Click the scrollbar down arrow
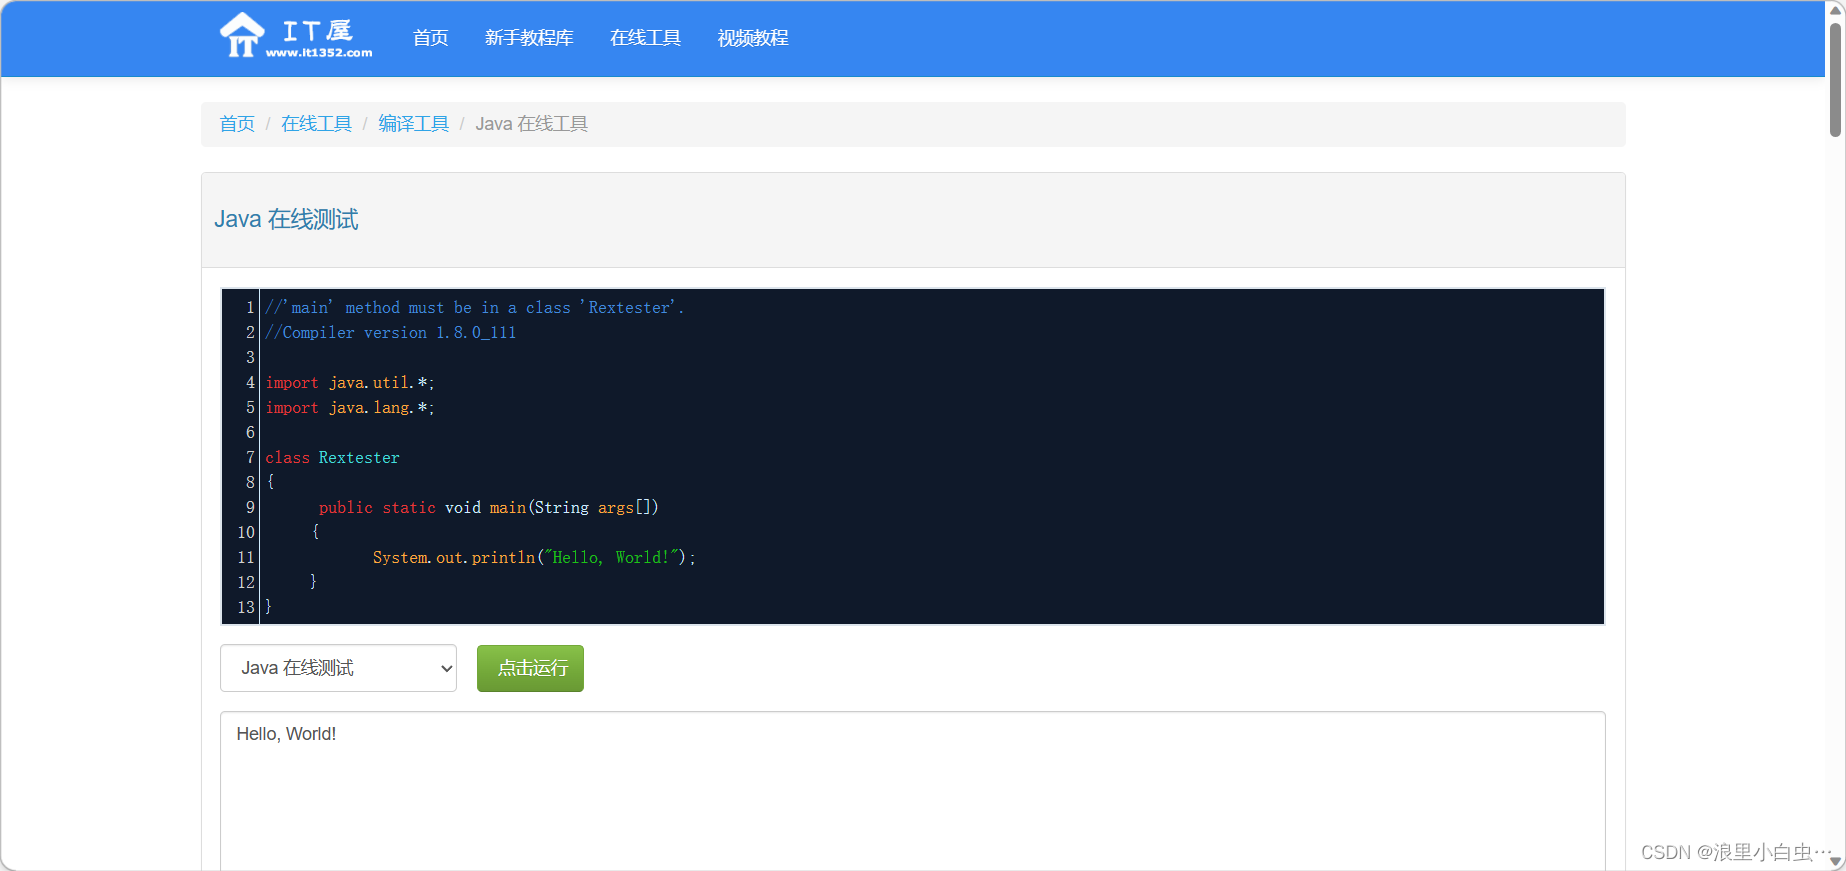The image size is (1846, 871). (1836, 861)
